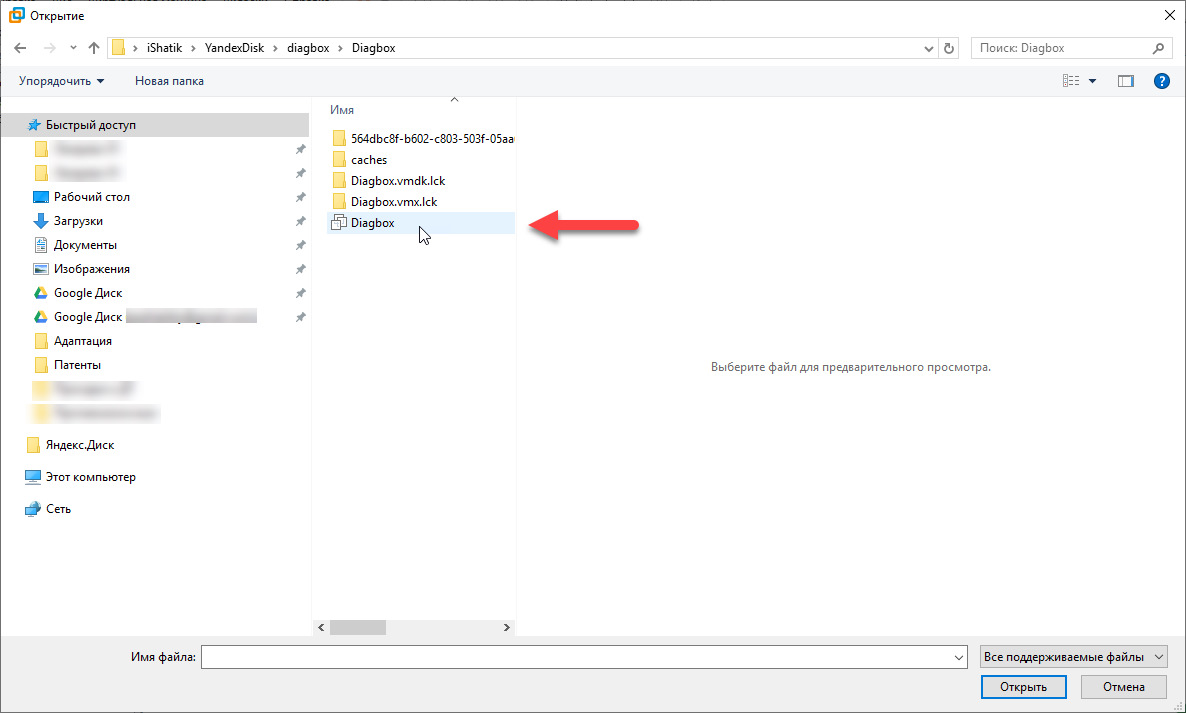Click the caches folder icon
This screenshot has height=713, width=1186.
point(339,160)
